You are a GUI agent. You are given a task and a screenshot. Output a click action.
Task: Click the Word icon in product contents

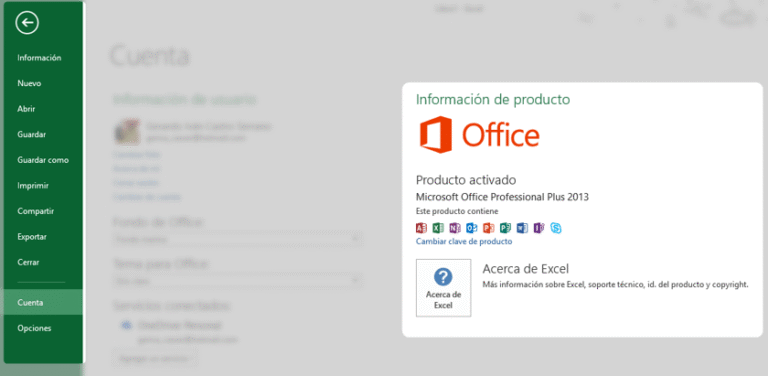522,228
